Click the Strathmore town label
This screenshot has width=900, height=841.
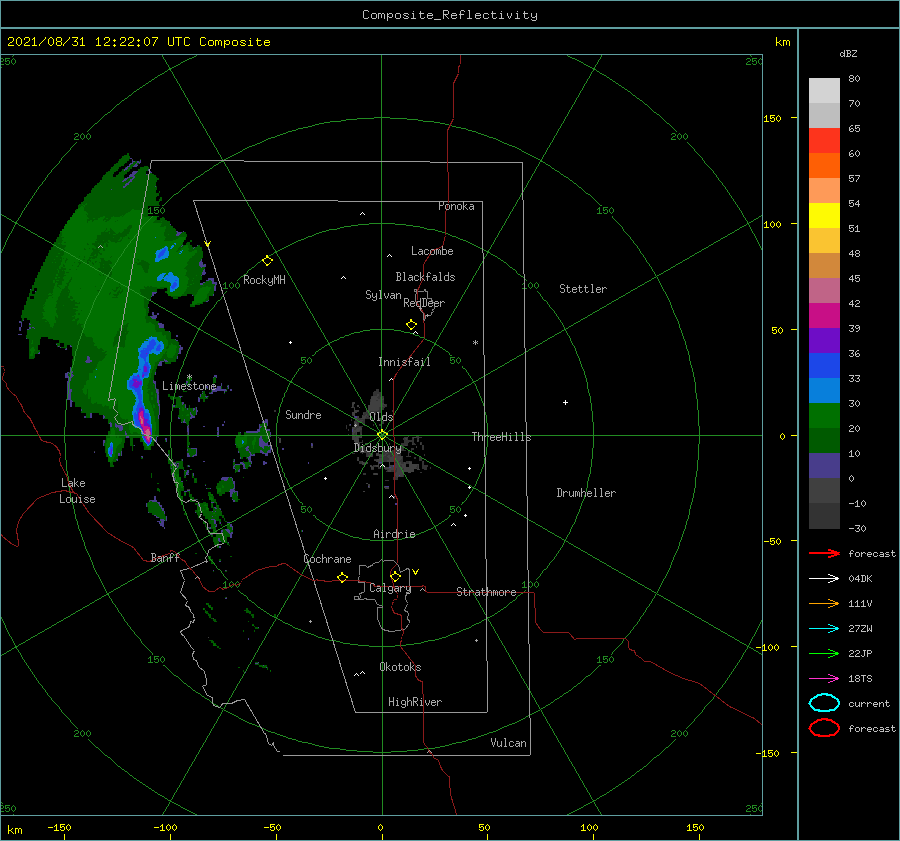click(x=486, y=592)
